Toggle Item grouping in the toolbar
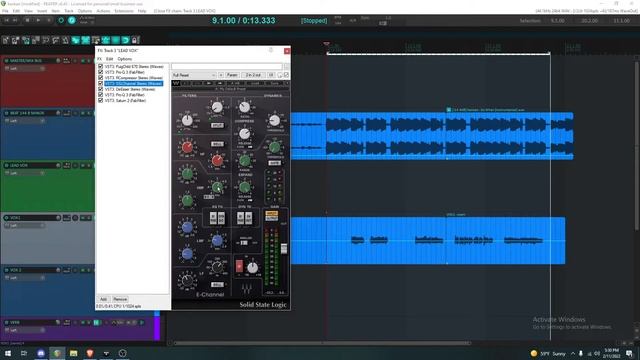640x360 pixels. pyautogui.click(x=86, y=40)
